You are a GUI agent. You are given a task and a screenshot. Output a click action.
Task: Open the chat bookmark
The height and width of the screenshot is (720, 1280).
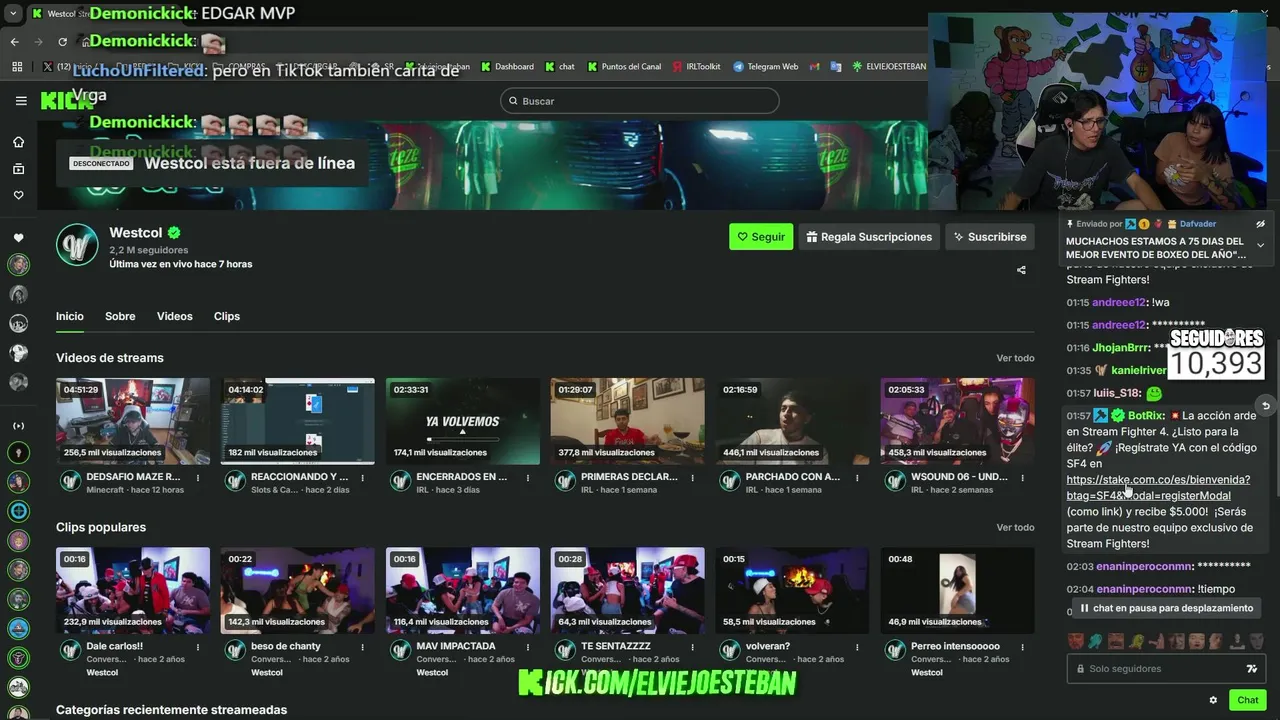(560, 67)
